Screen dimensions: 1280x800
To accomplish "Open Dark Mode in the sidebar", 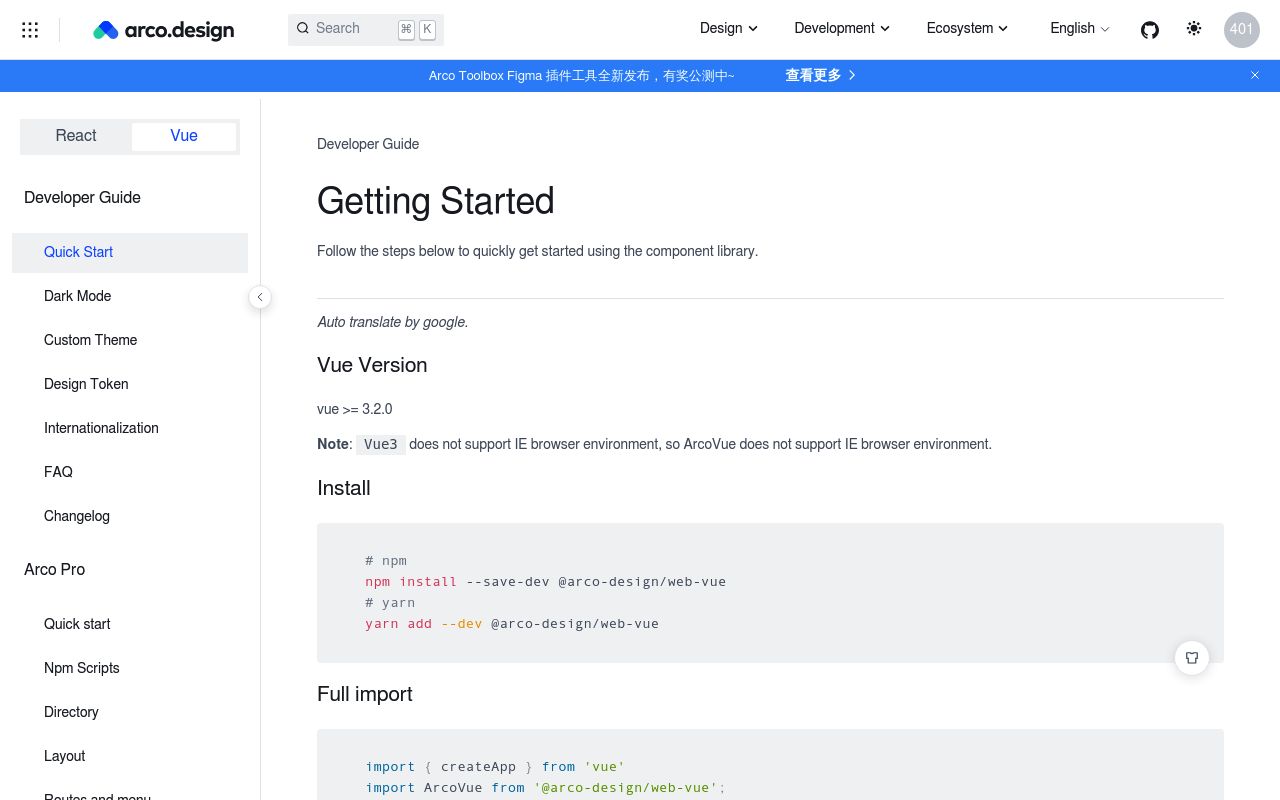I will pyautogui.click(x=78, y=296).
